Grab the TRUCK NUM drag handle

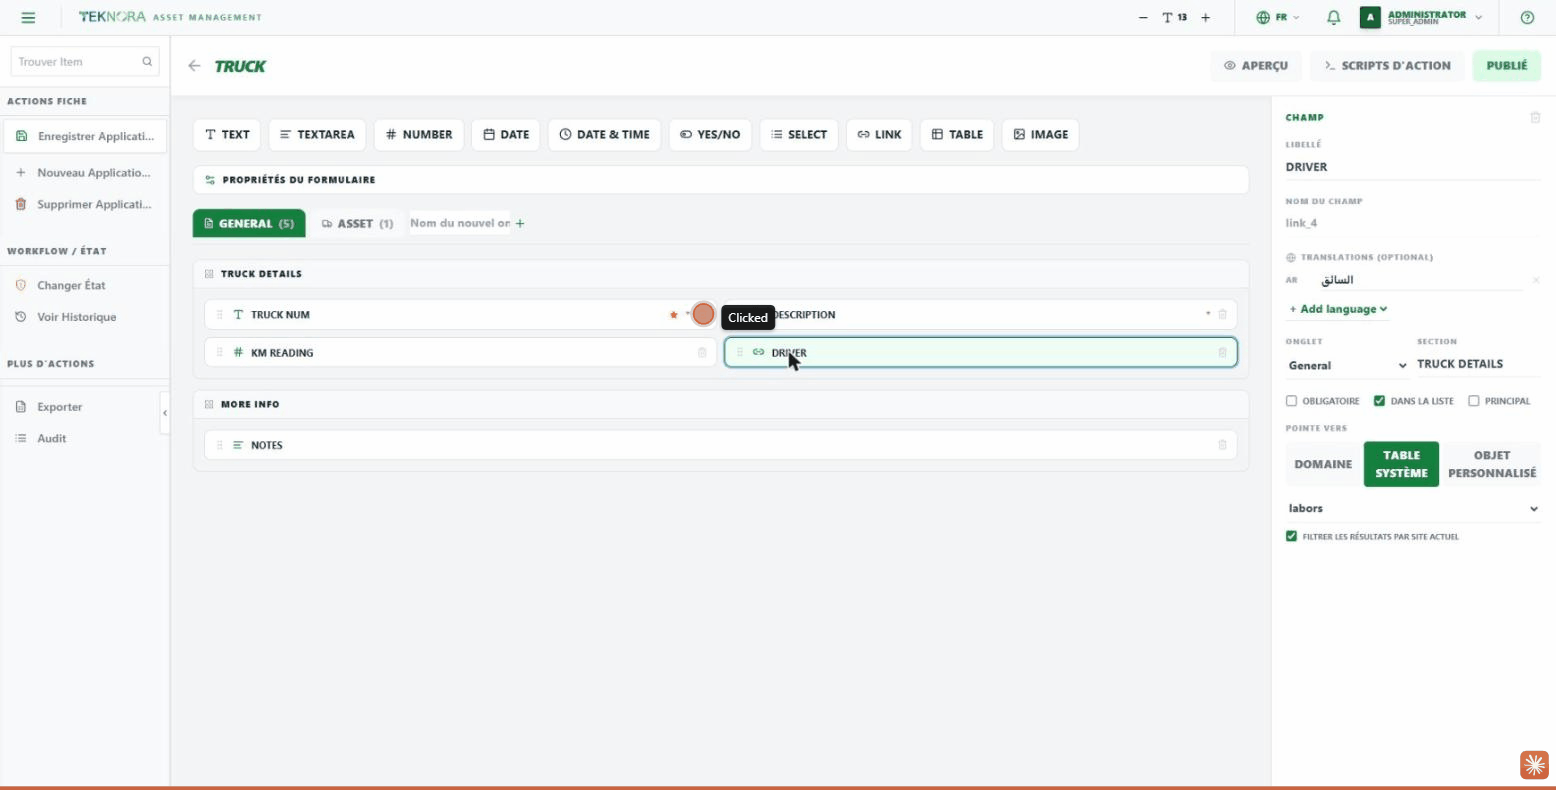pos(220,315)
